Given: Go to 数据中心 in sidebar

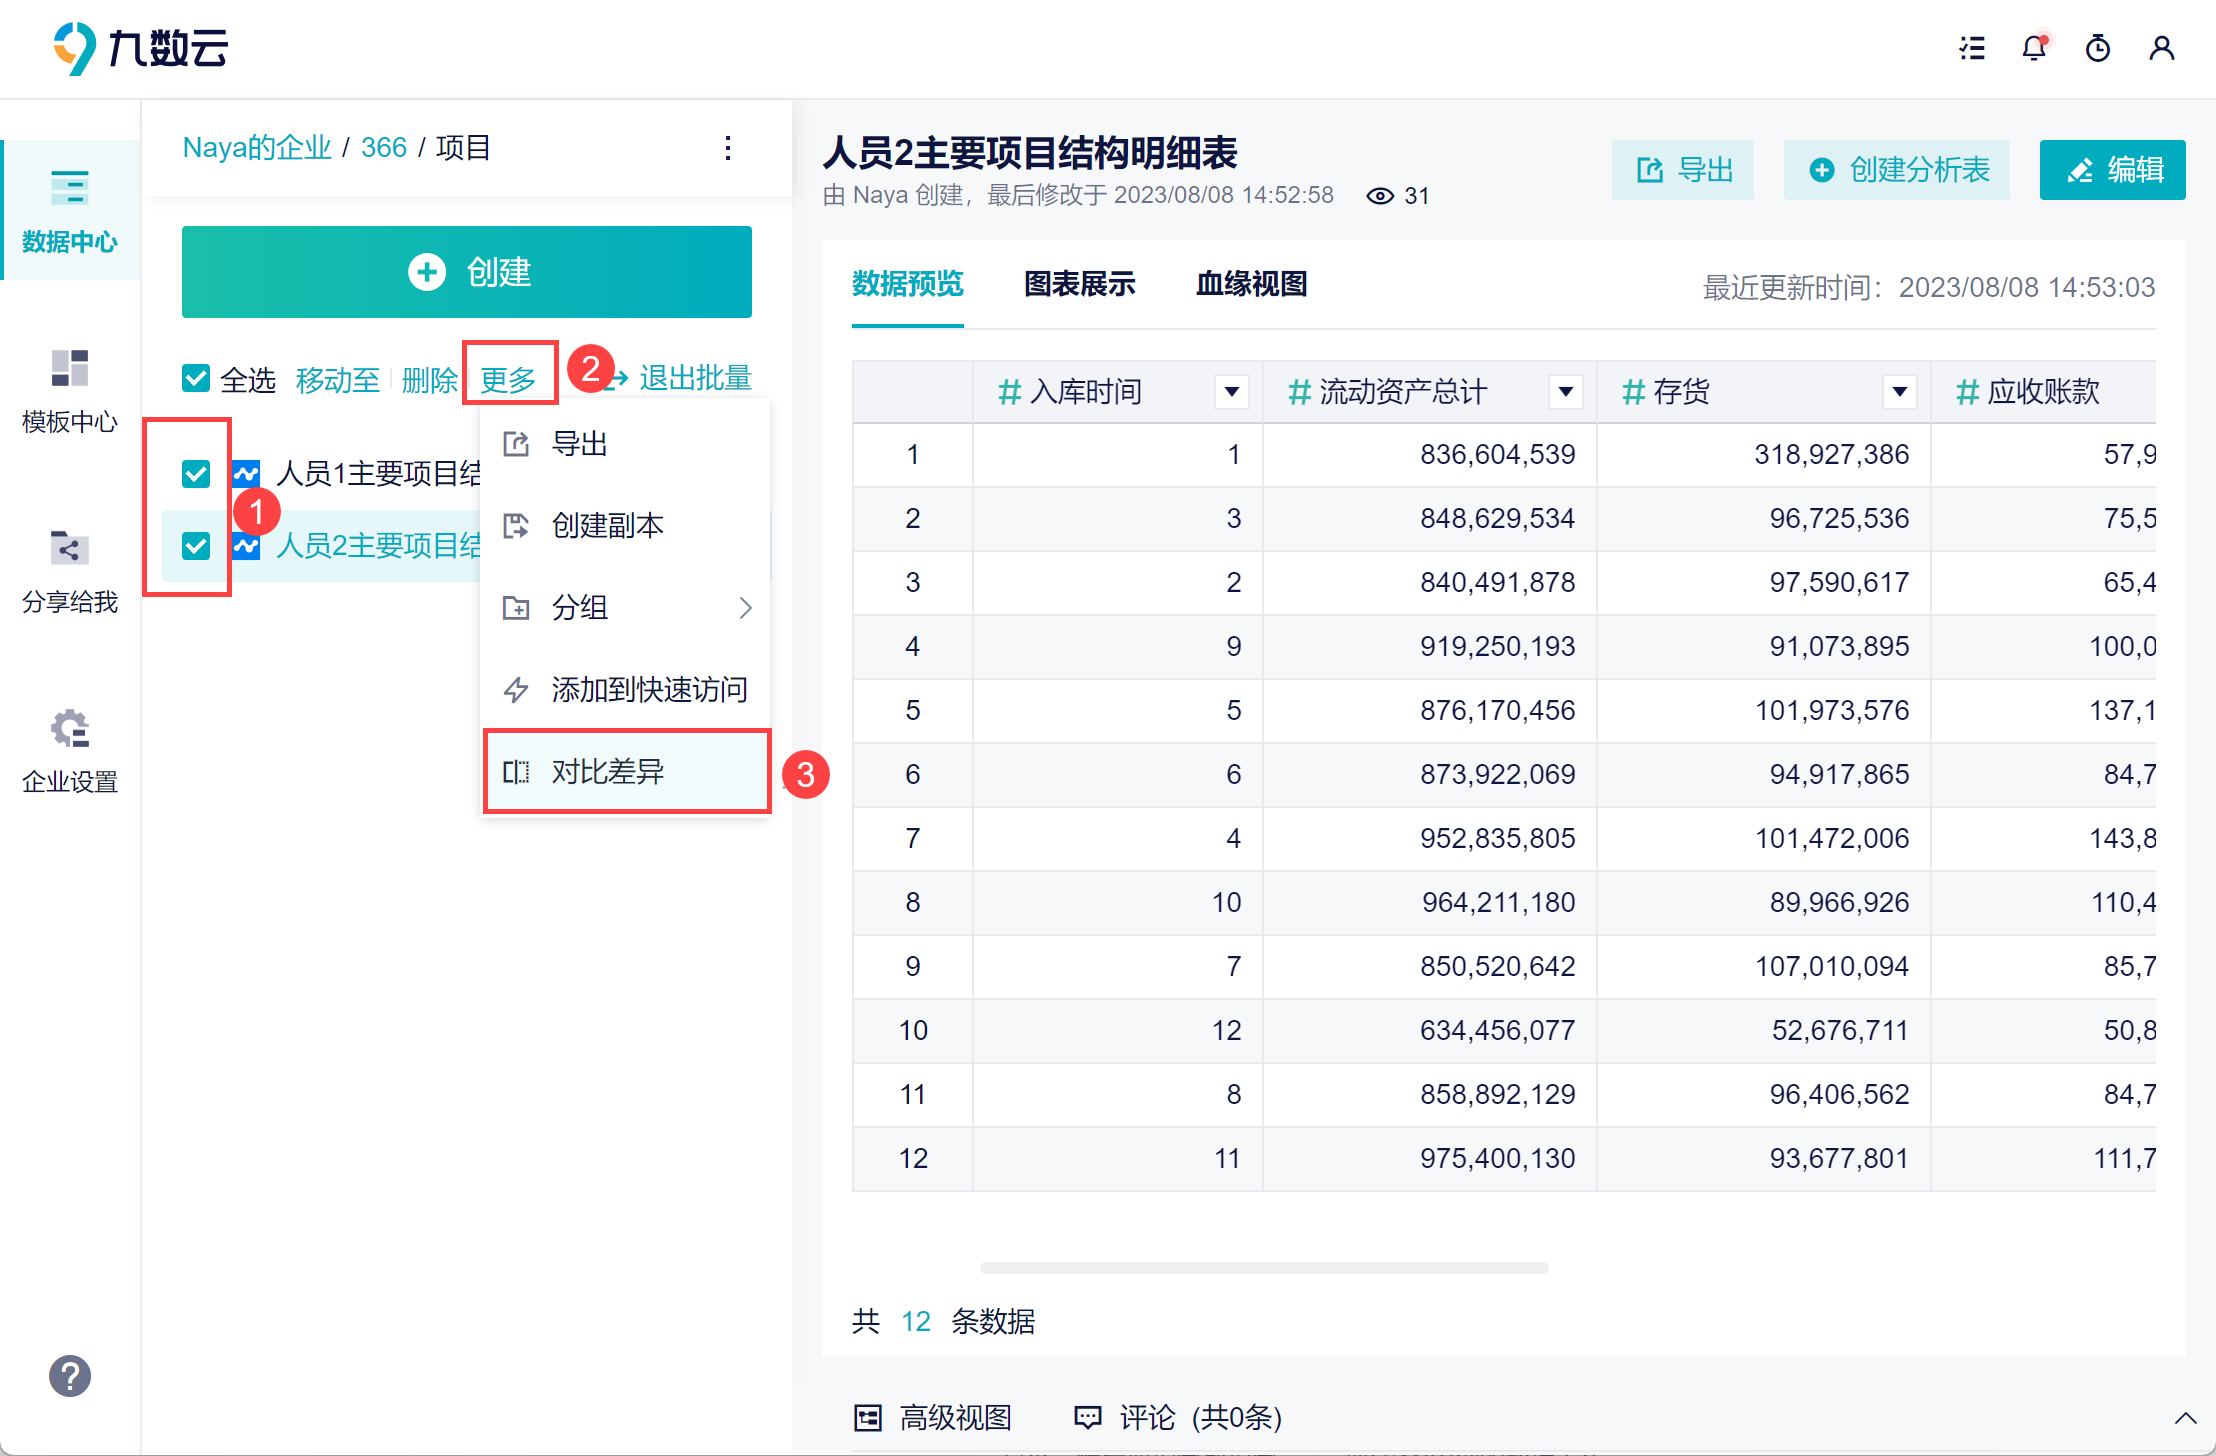Looking at the screenshot, I should [70, 210].
